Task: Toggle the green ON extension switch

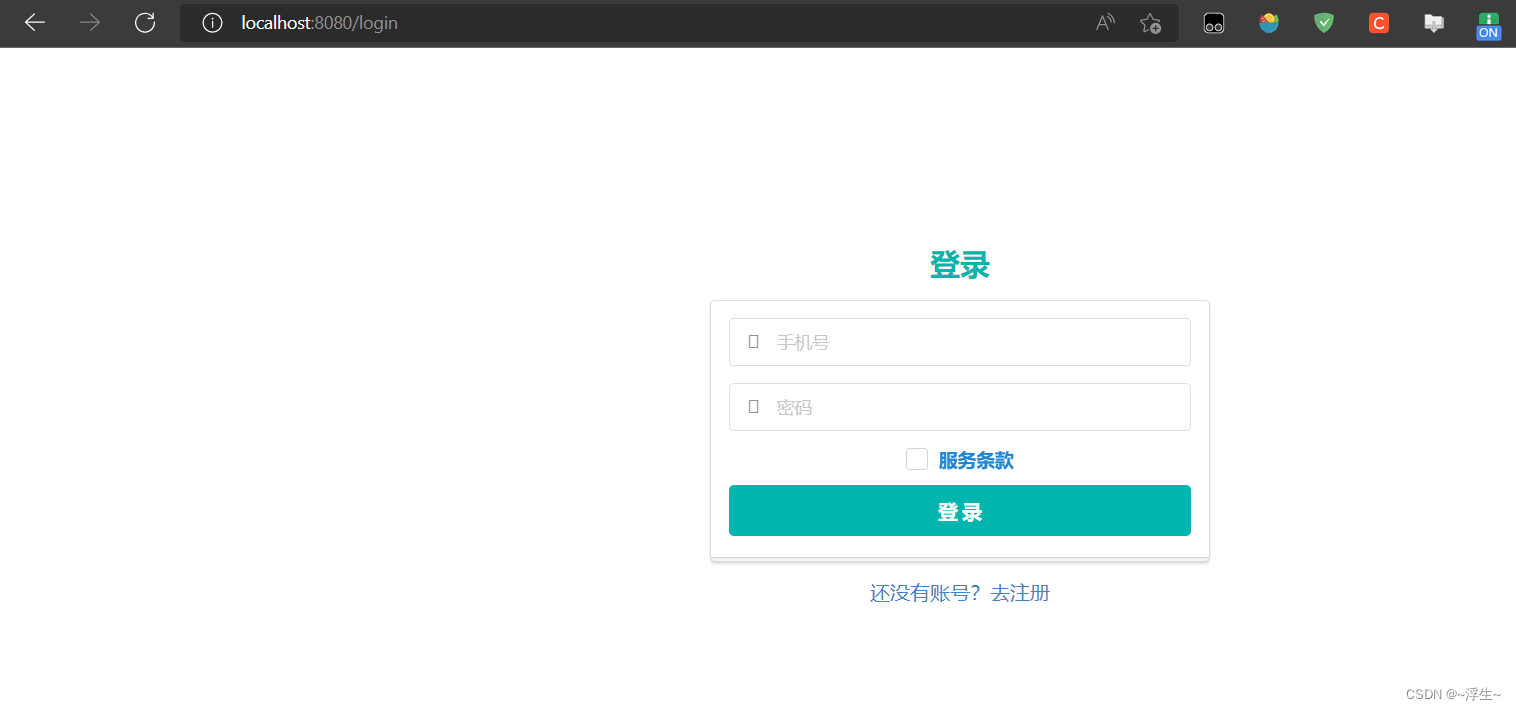Action: 1488,22
